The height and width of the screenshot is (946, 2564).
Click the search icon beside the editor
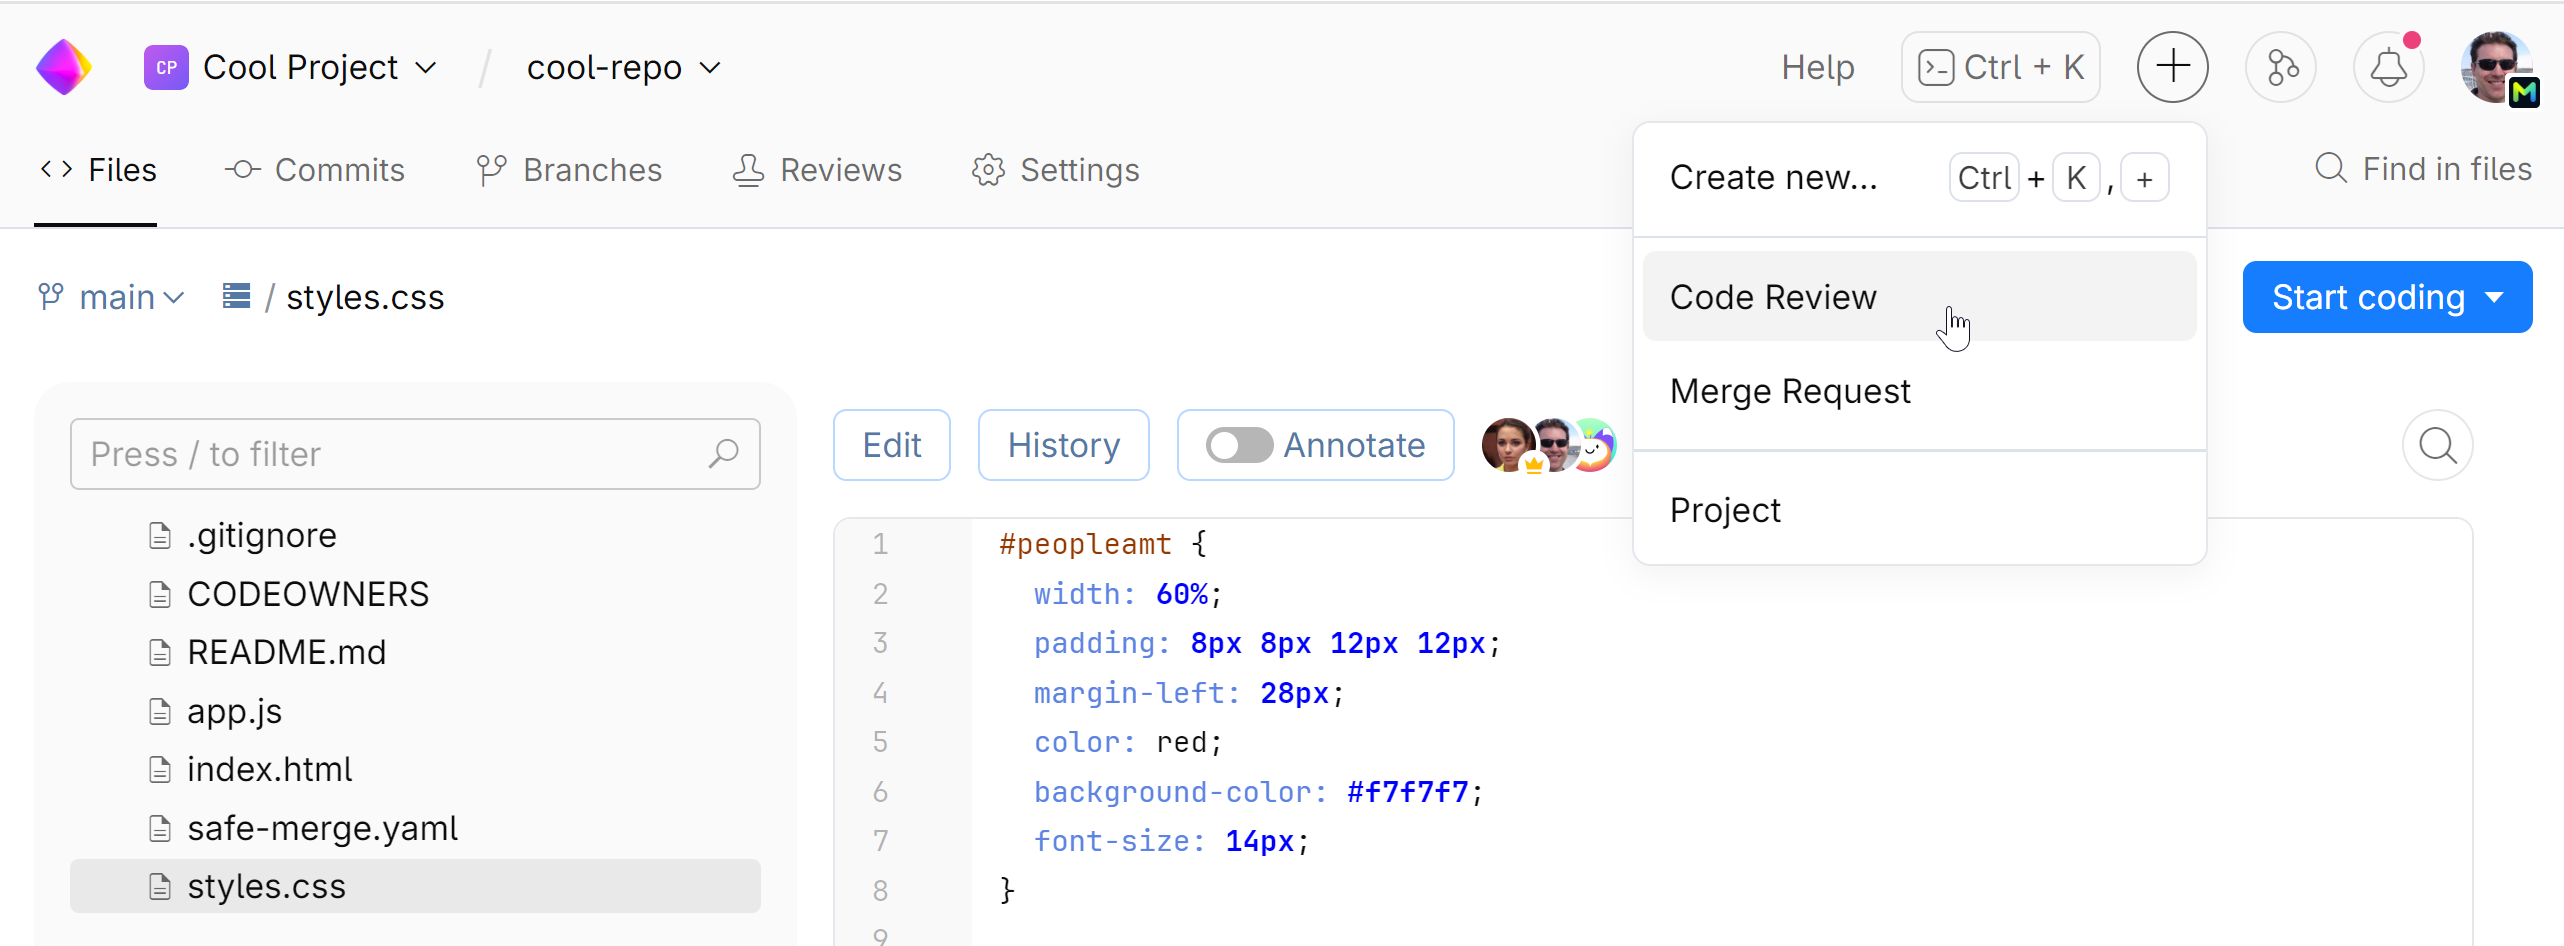click(x=2437, y=445)
